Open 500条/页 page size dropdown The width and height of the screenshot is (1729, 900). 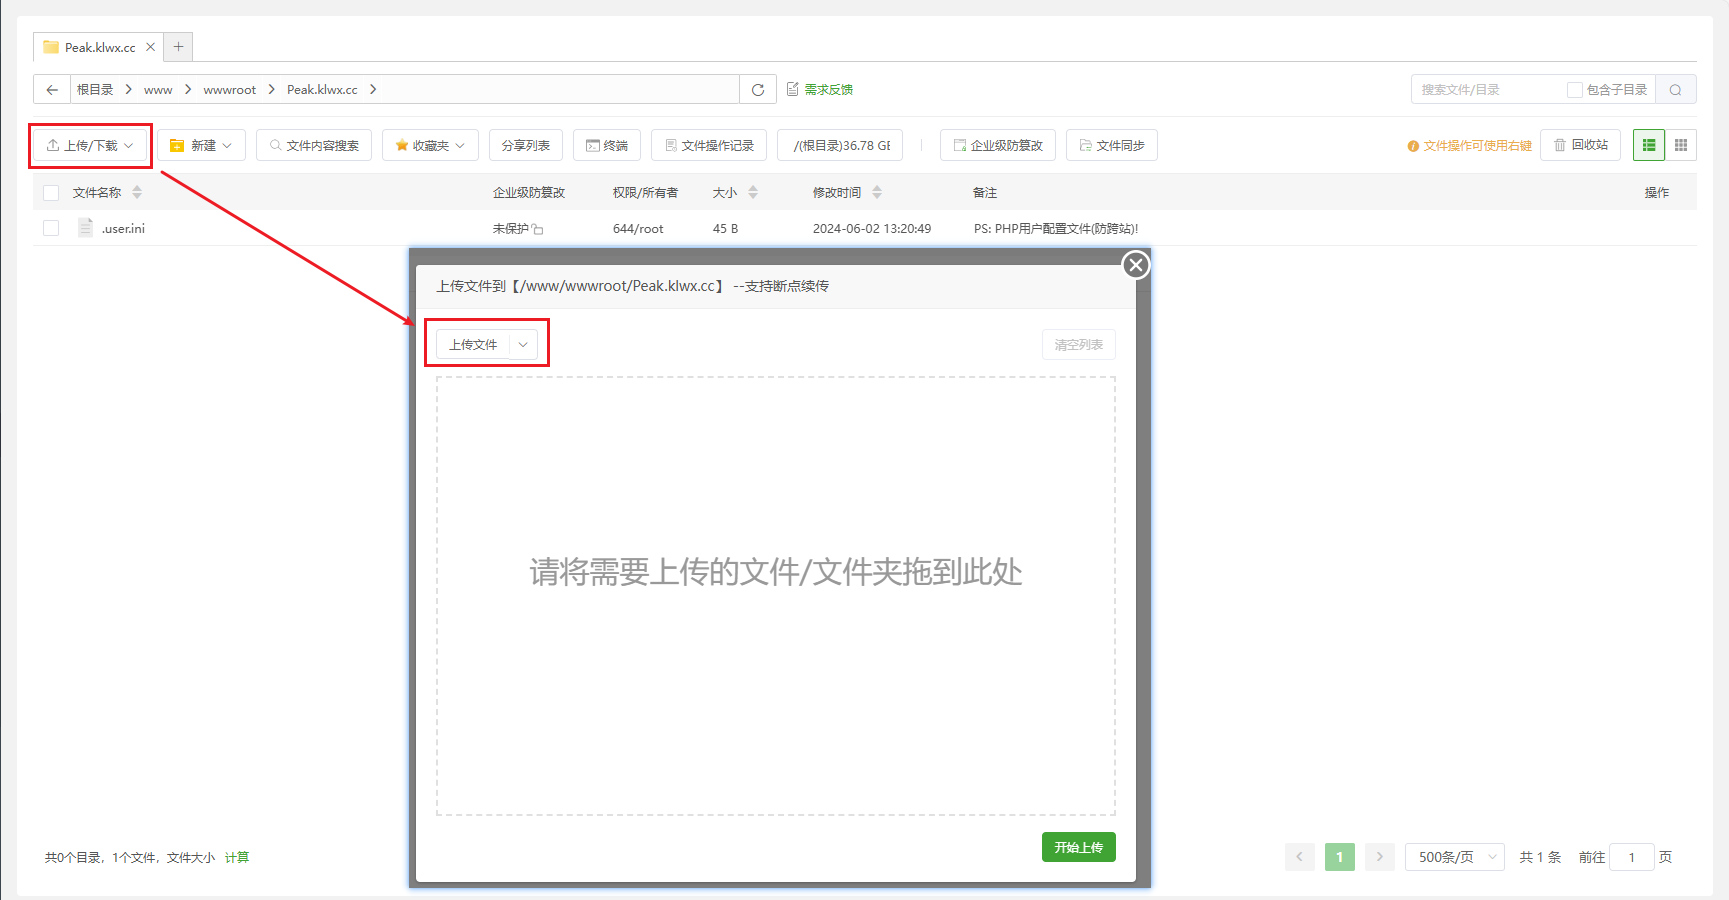point(1455,857)
